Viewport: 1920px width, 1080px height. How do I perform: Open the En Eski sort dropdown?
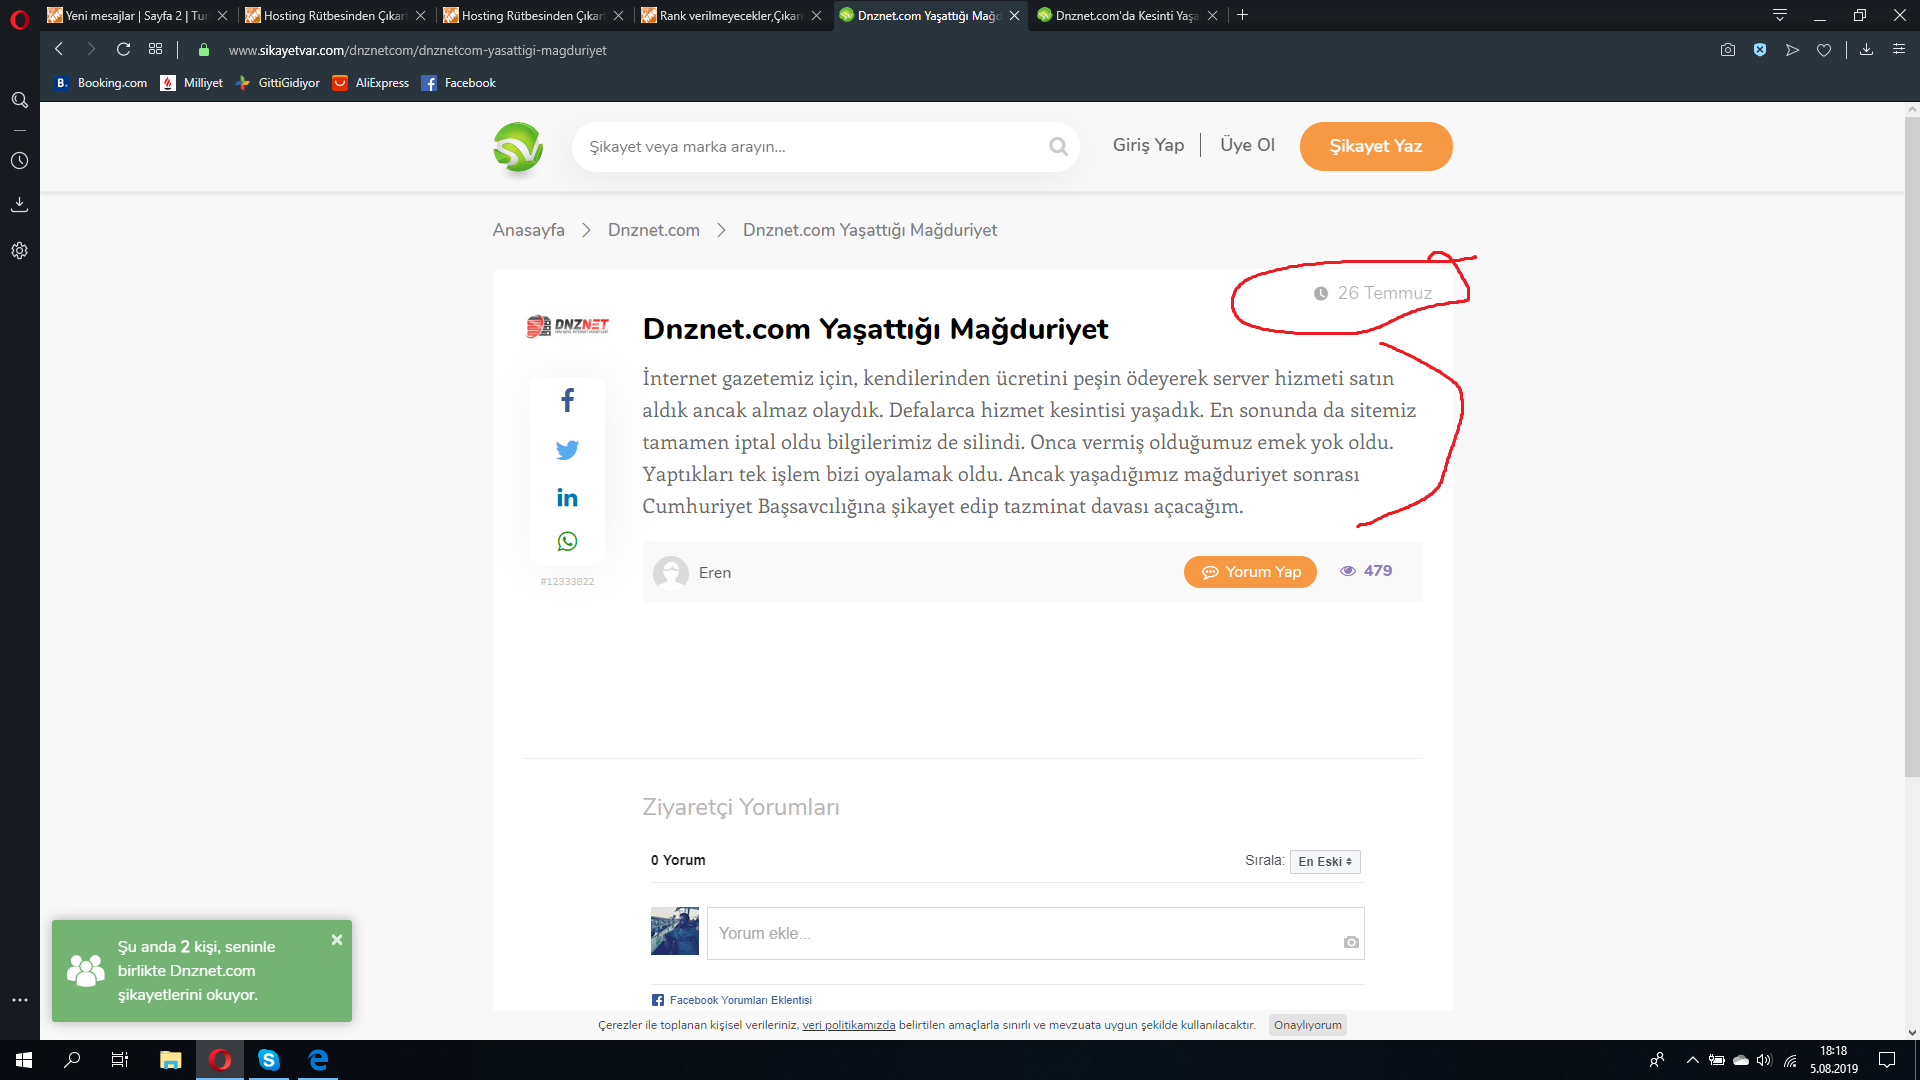(x=1325, y=861)
